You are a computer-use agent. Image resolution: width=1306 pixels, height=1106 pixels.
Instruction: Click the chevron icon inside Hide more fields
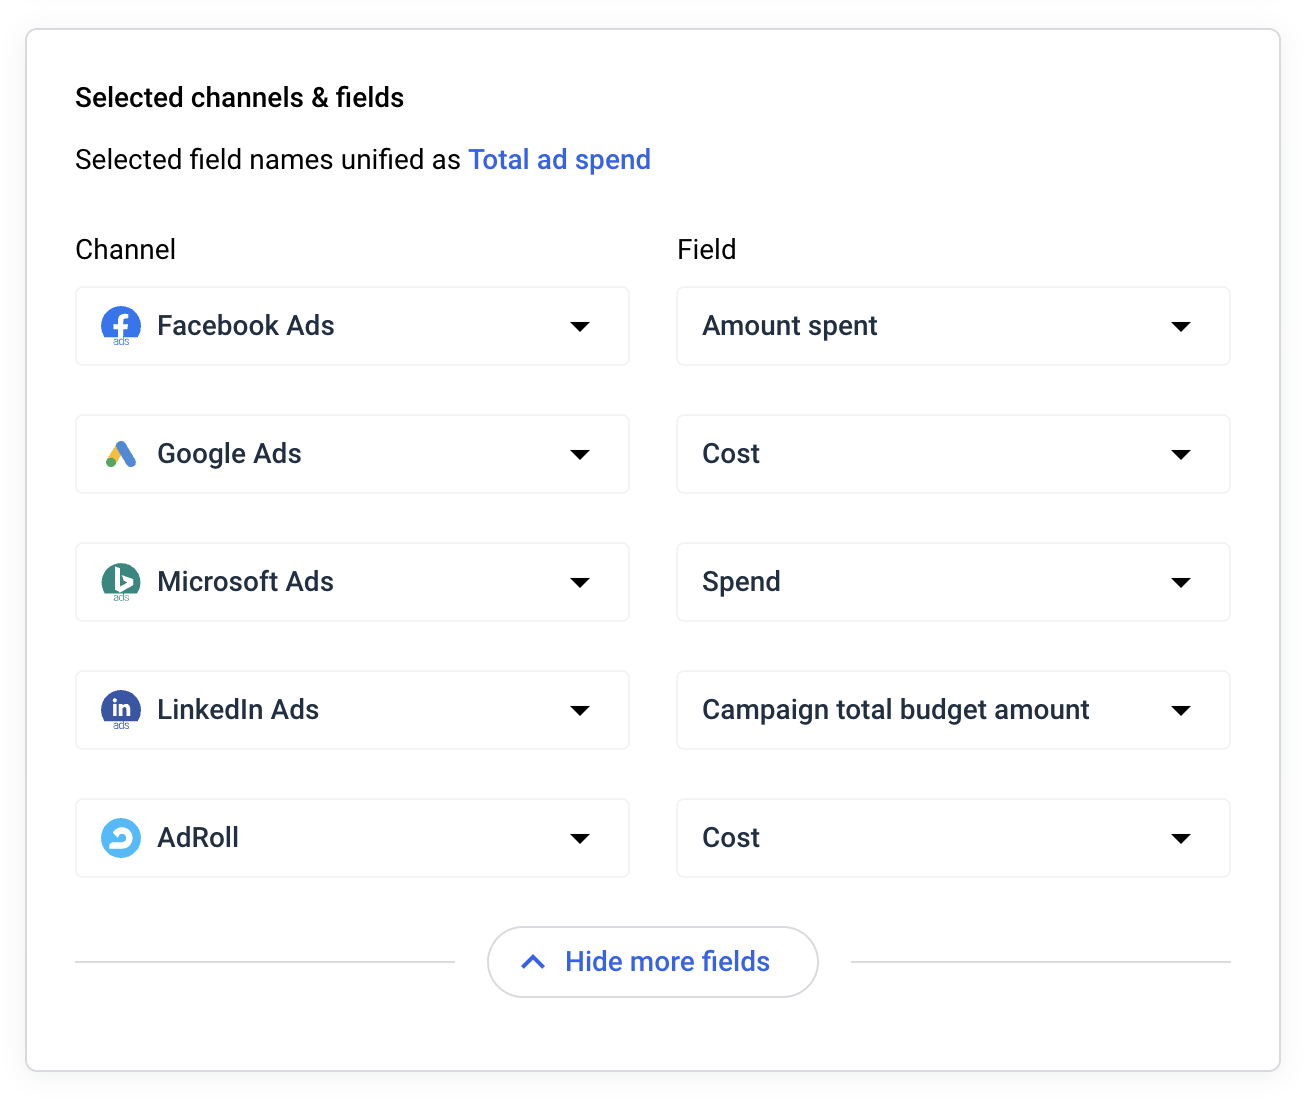point(531,961)
